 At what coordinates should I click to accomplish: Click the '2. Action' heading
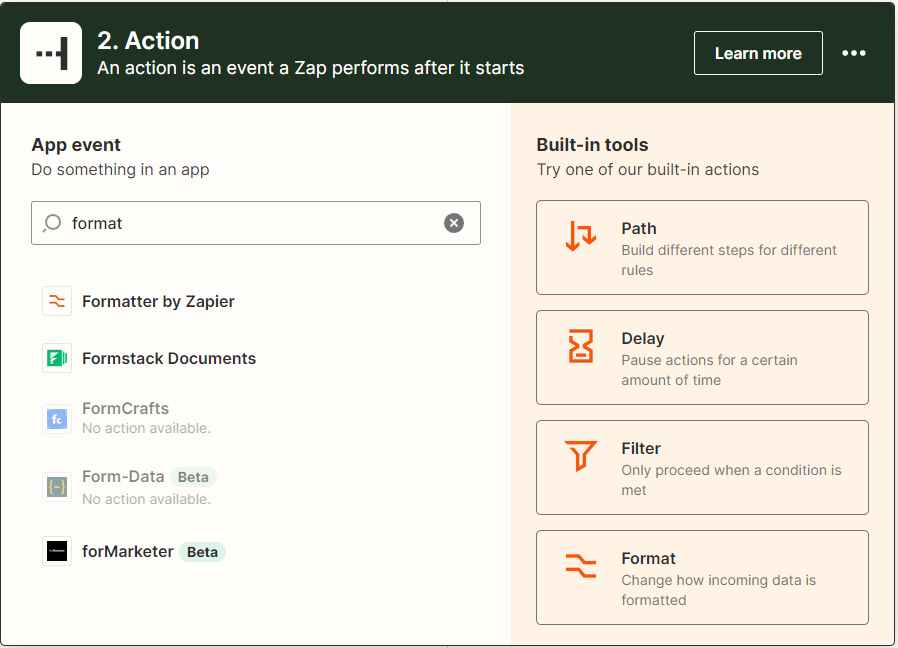[x=148, y=41]
